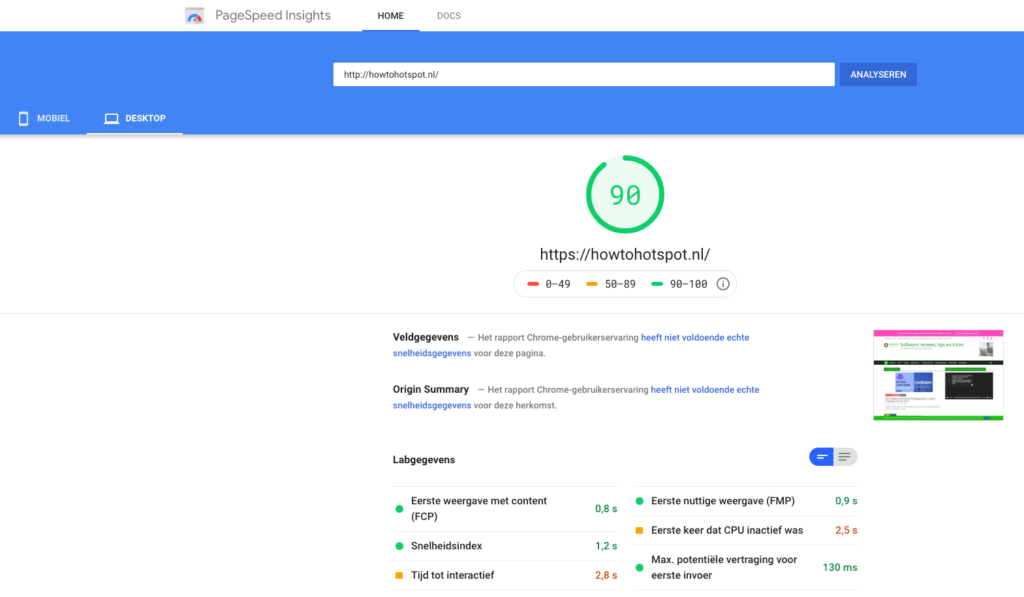Click the circular score gauge showing 90
The width and height of the screenshot is (1024, 597).
pyautogui.click(x=625, y=195)
